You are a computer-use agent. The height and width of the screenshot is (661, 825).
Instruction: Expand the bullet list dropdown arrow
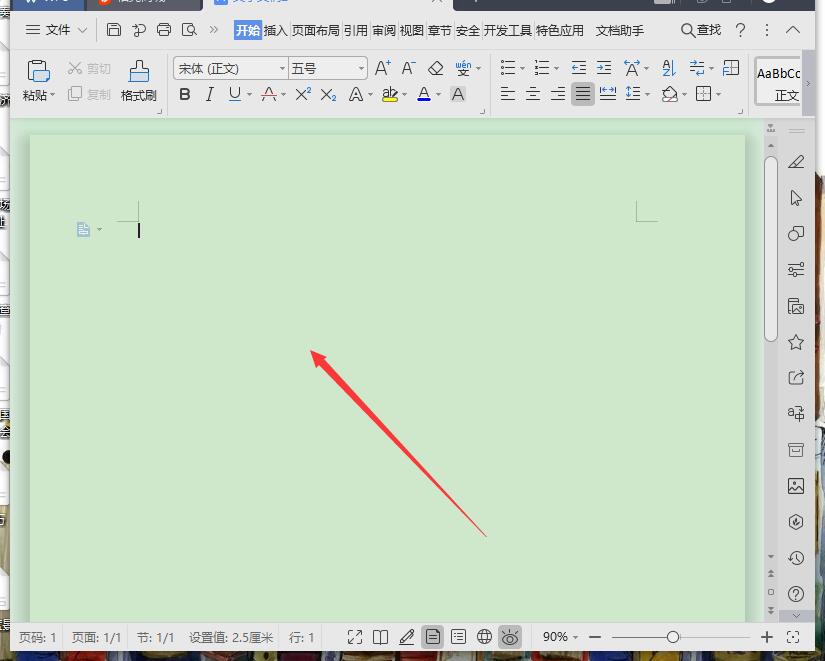click(x=522, y=68)
